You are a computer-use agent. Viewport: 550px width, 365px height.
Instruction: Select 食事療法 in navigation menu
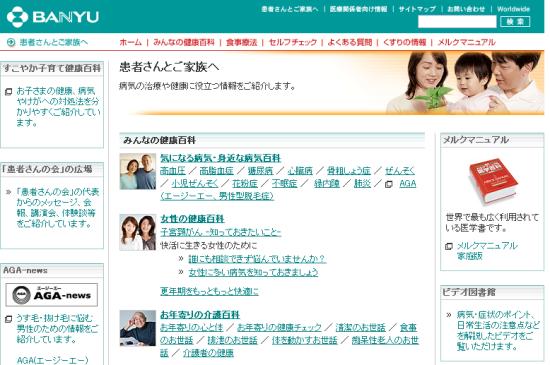click(x=242, y=42)
